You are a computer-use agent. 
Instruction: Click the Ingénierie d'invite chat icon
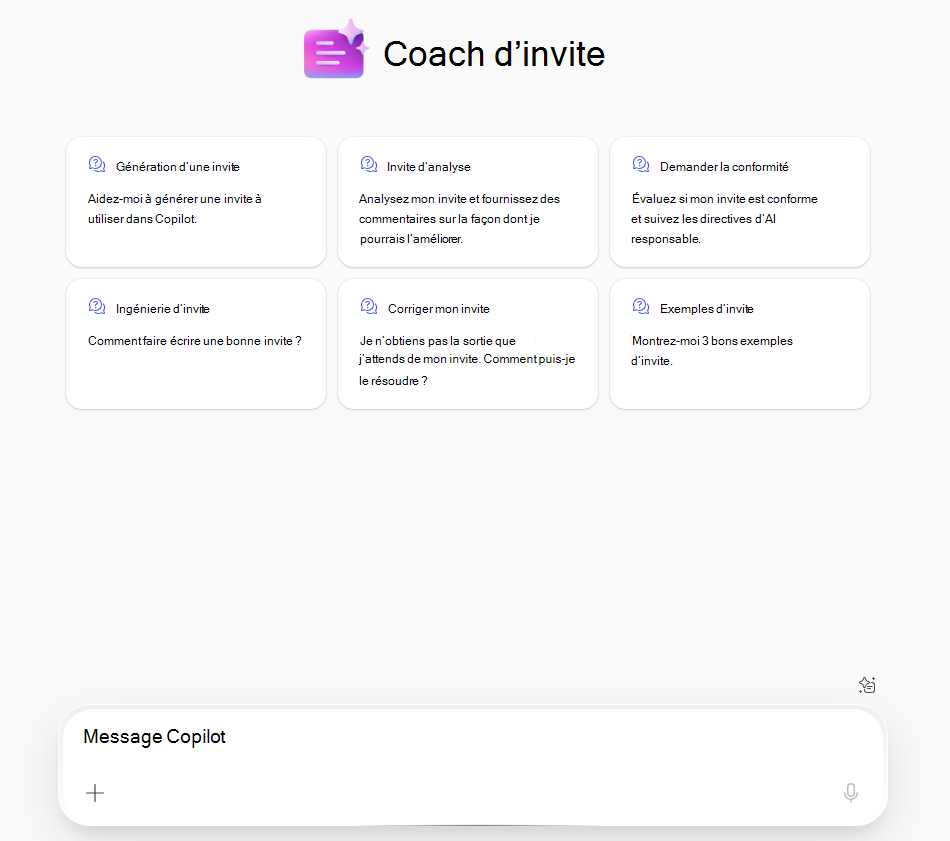coord(97,306)
